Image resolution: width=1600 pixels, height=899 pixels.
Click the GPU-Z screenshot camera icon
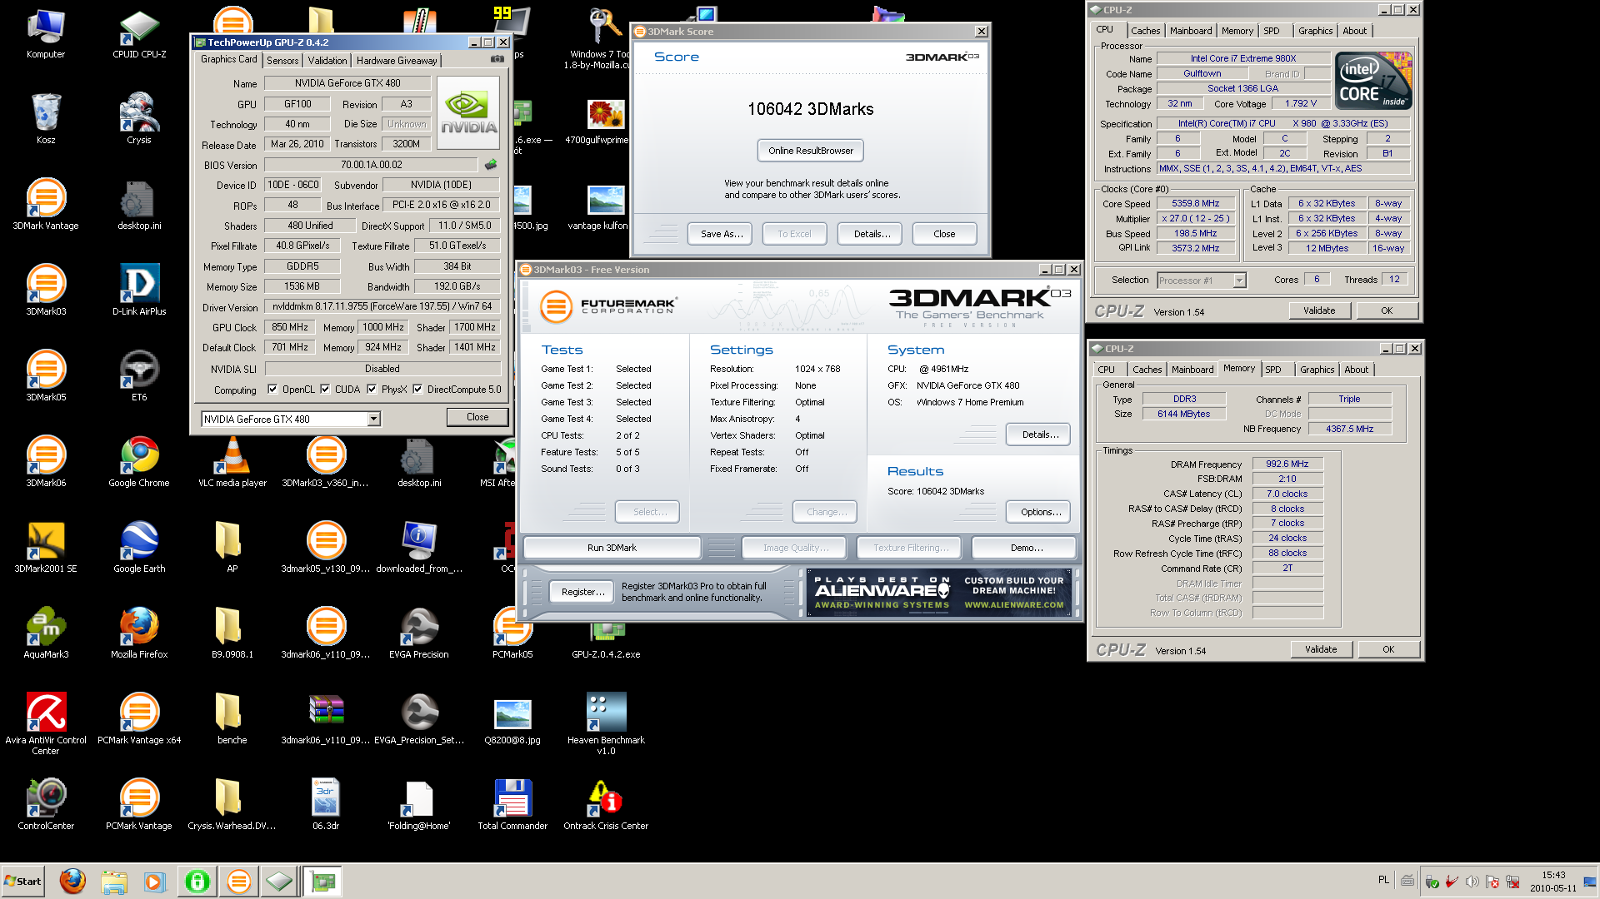(x=497, y=59)
